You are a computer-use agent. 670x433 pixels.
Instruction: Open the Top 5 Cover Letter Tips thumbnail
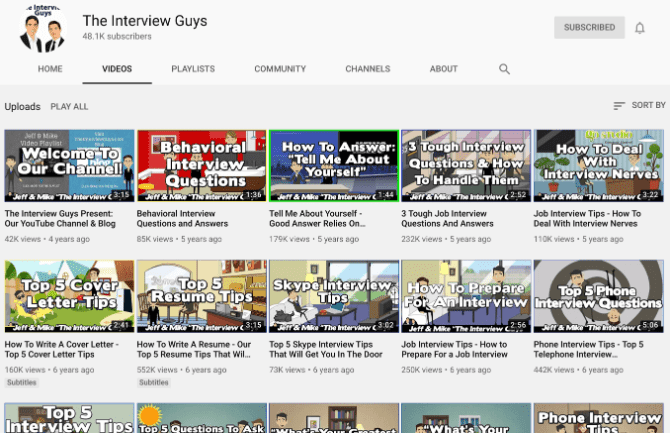[69, 296]
